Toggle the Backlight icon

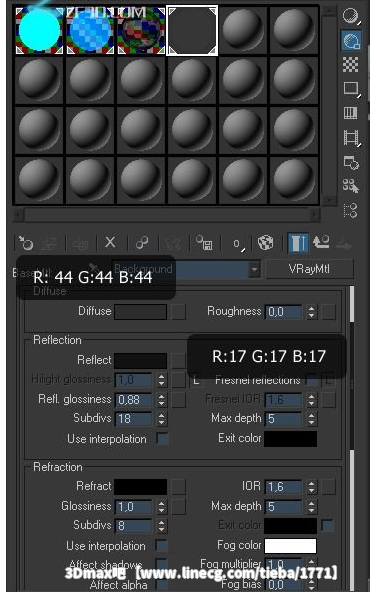pos(351,40)
